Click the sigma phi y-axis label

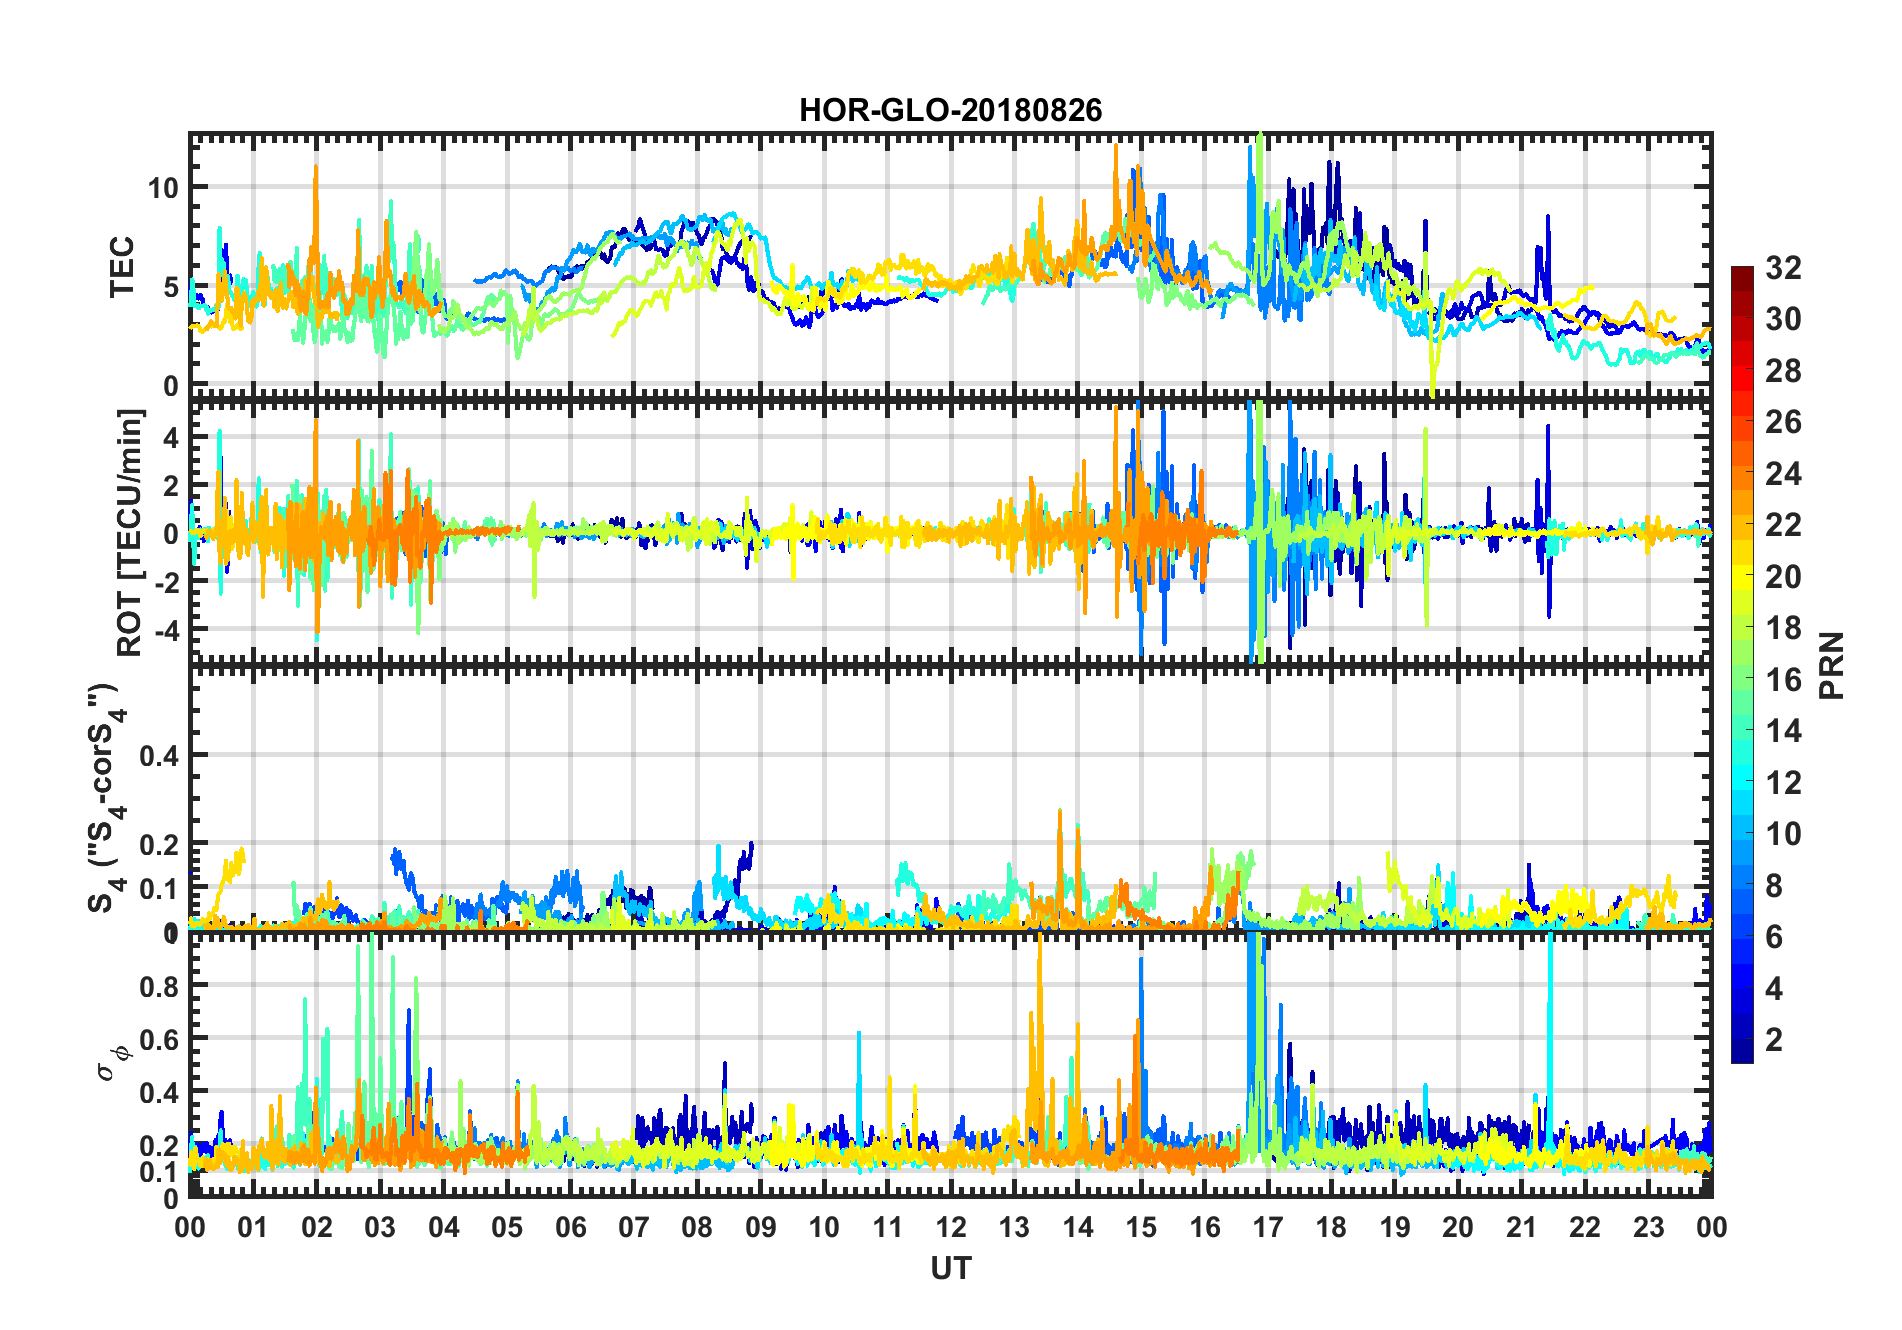click(112, 1062)
